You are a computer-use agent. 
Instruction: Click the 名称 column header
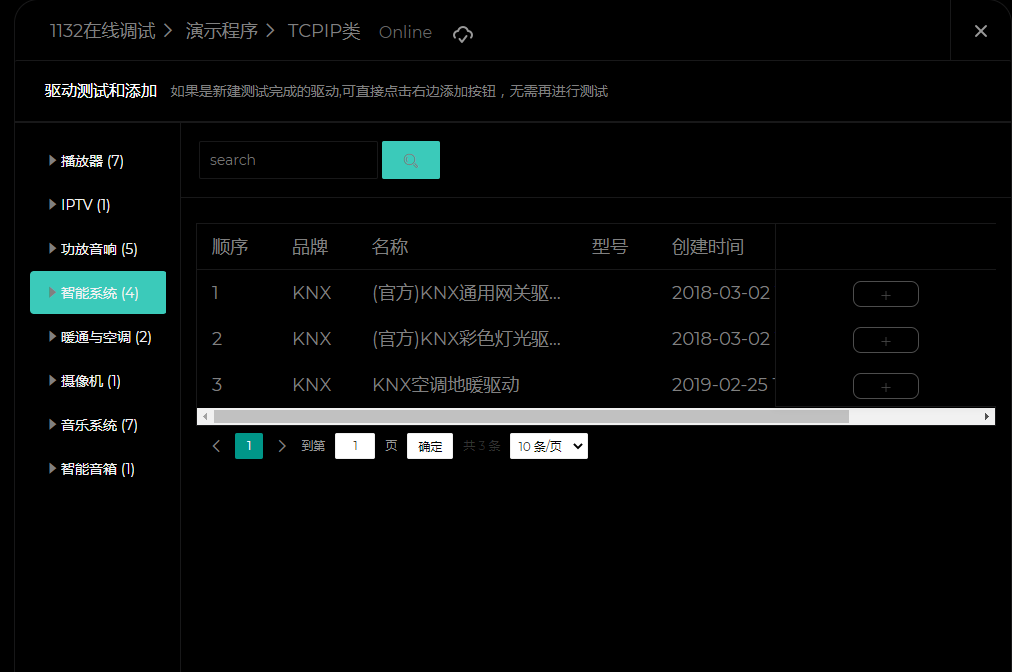point(390,247)
